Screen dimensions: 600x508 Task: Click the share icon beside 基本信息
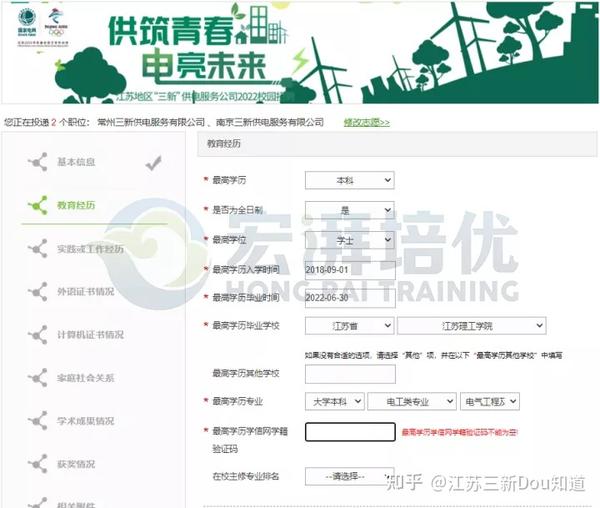pos(38,162)
